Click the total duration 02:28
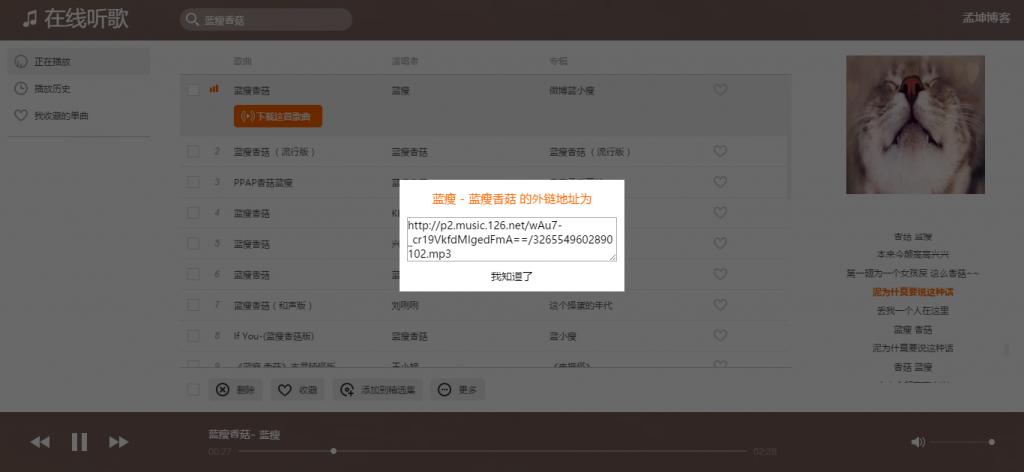The width and height of the screenshot is (1024, 472). [765, 451]
